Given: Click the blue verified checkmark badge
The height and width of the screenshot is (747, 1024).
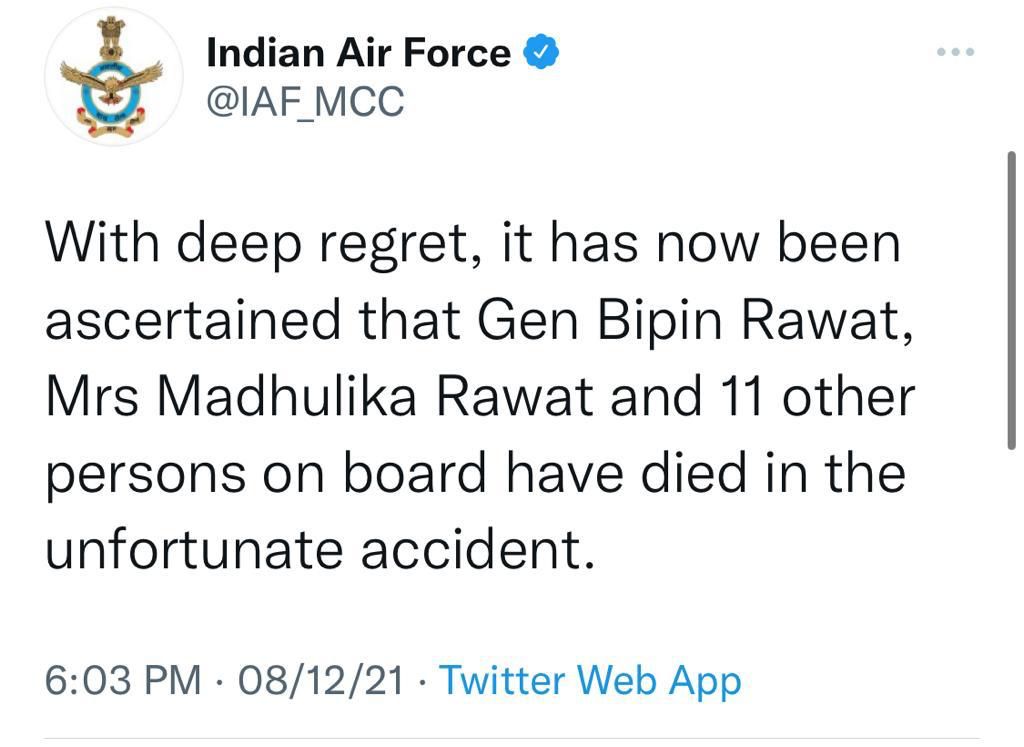Looking at the screenshot, I should [541, 51].
